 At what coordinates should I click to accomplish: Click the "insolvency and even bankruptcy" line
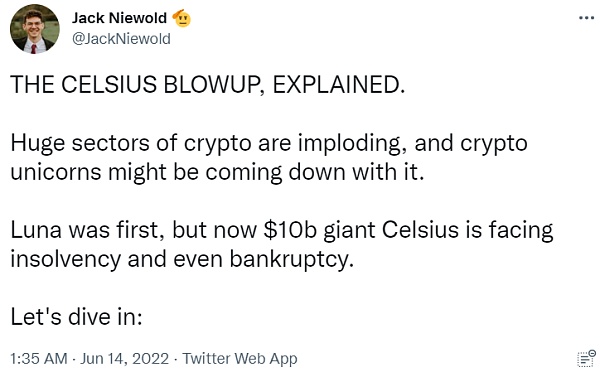(x=182, y=259)
